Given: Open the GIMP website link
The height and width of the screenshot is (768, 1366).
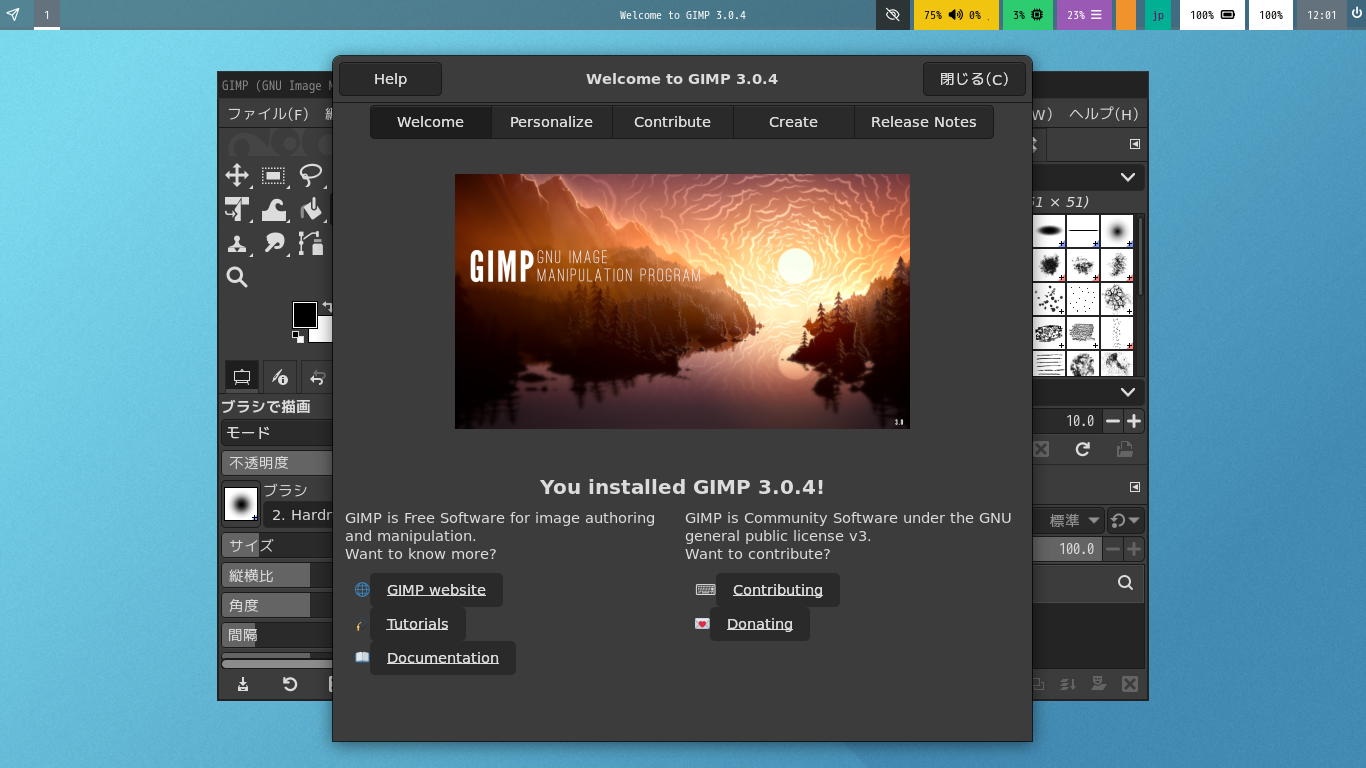Looking at the screenshot, I should pos(436,590).
